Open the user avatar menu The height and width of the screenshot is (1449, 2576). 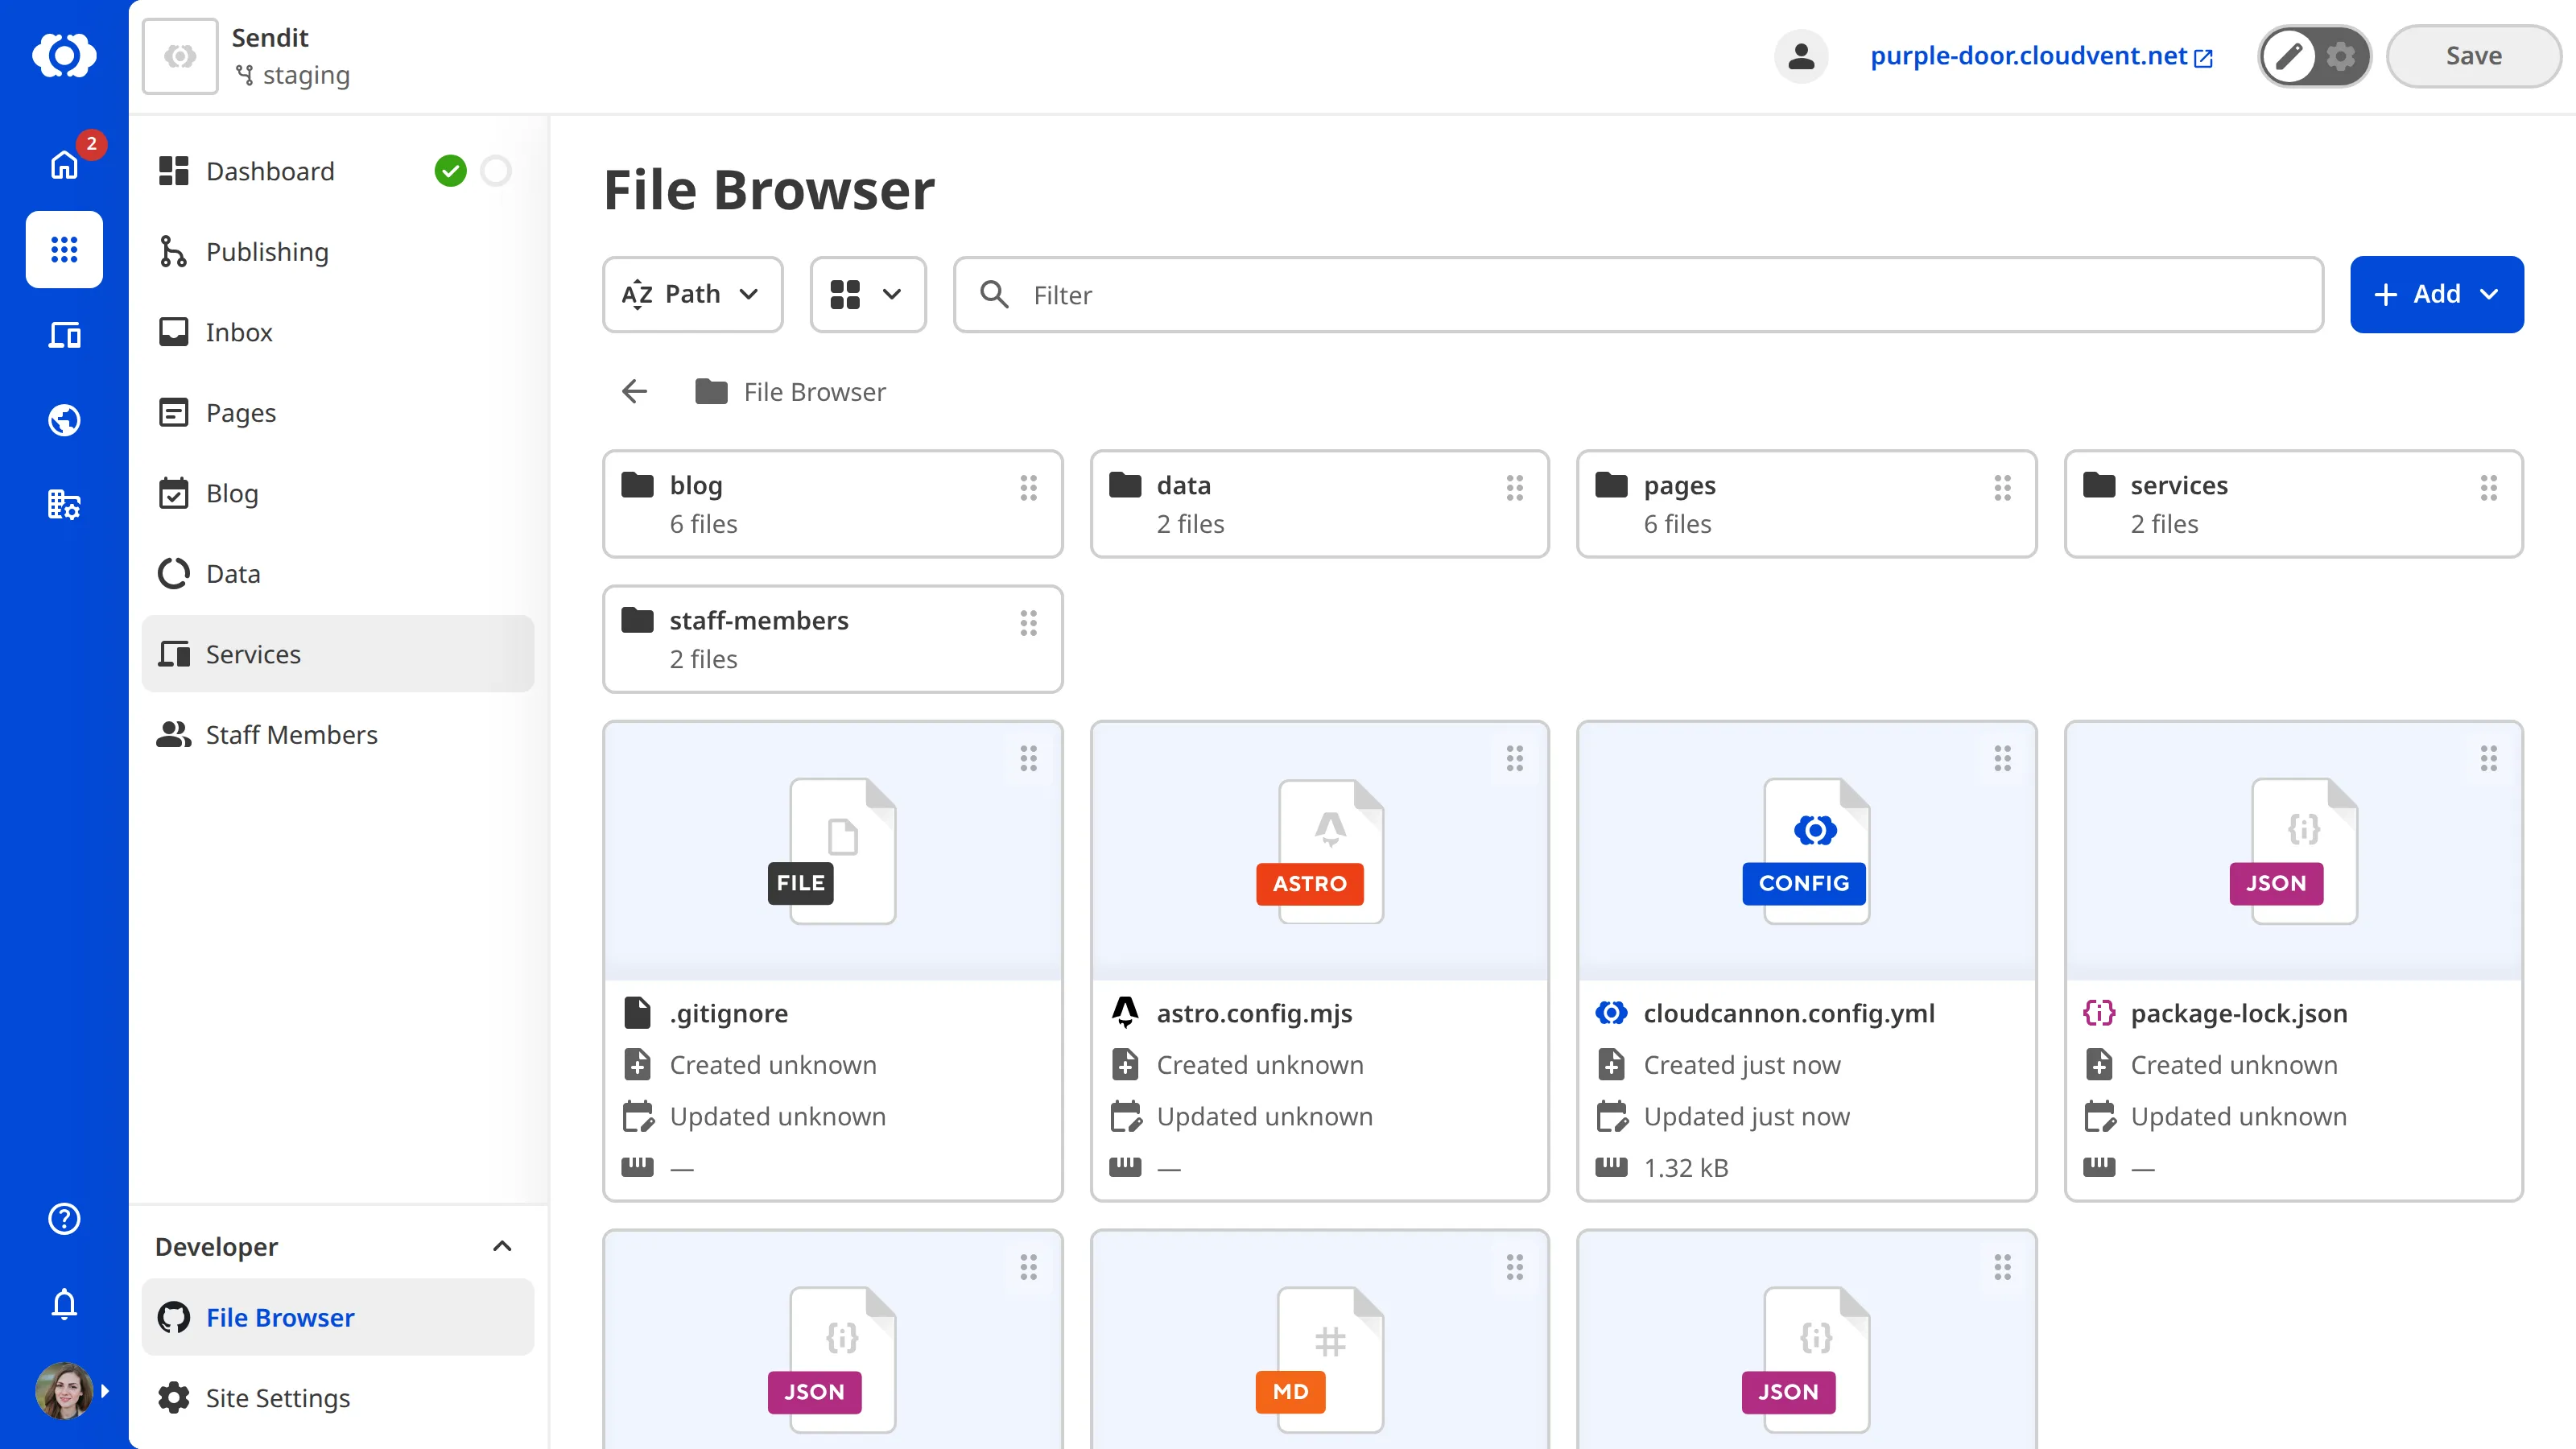pos(66,1391)
